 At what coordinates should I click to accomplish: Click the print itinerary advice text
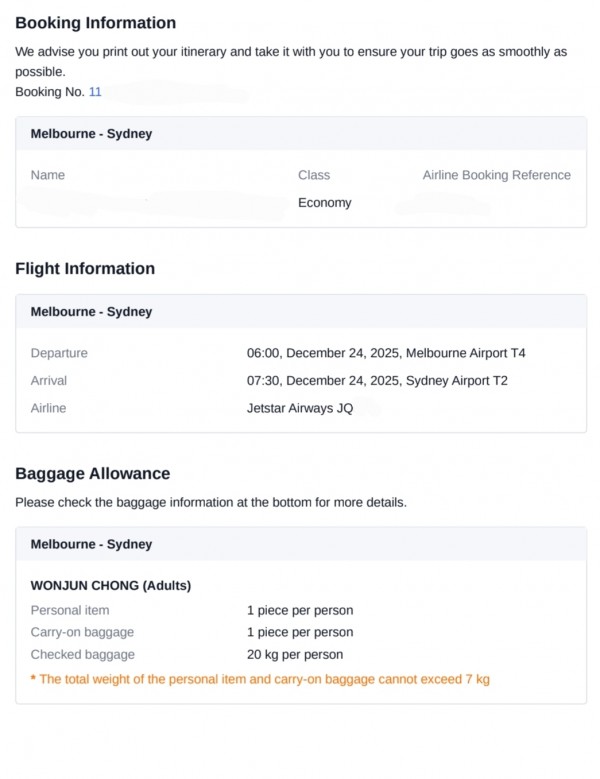[x=290, y=61]
